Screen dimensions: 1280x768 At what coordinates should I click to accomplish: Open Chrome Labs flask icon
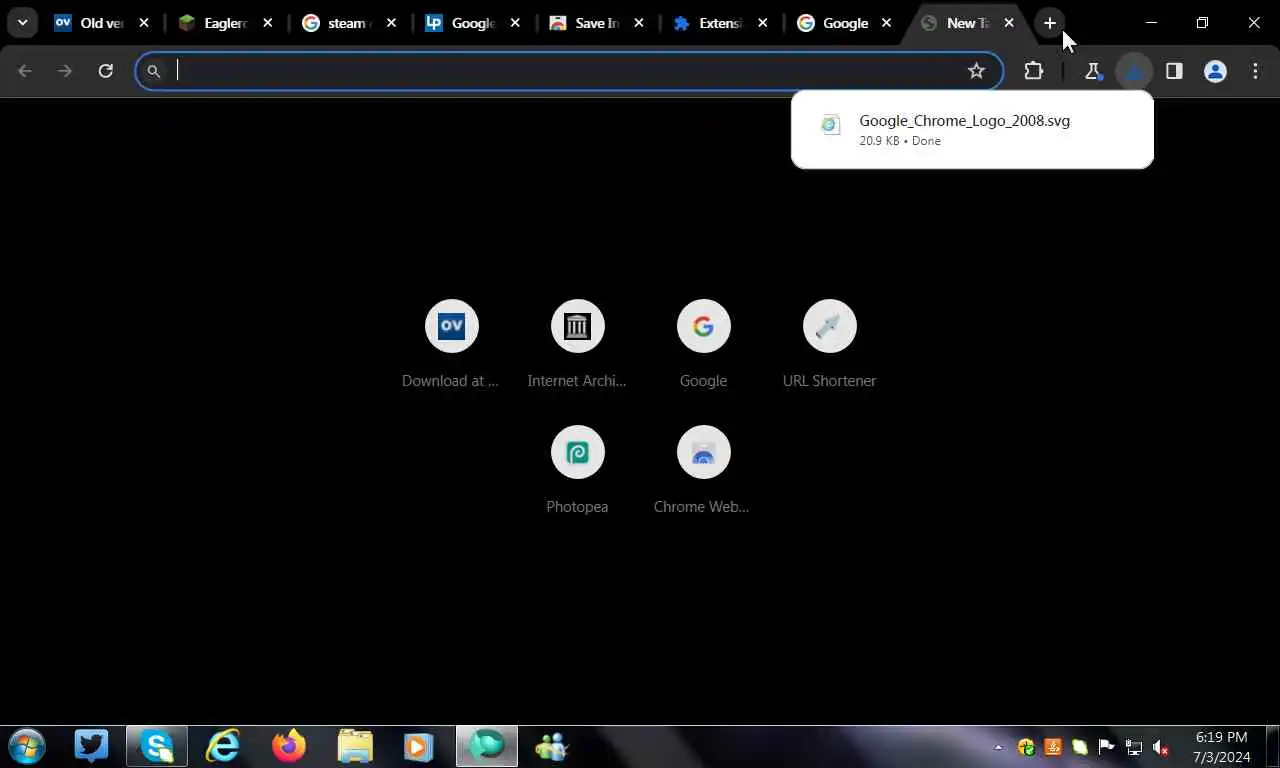(x=1093, y=71)
